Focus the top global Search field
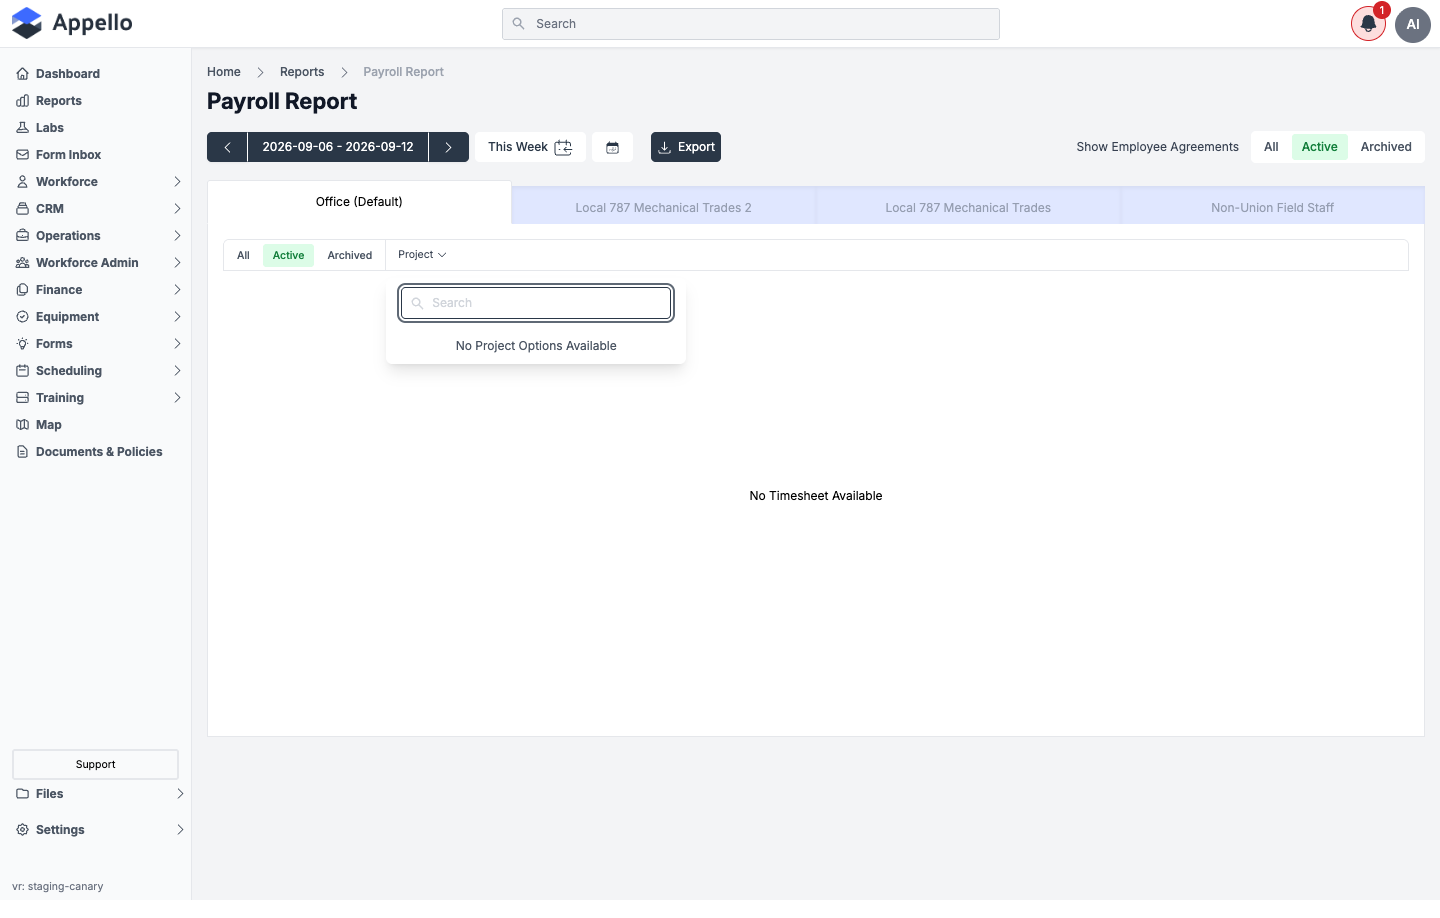Viewport: 1440px width, 918px height. tap(751, 24)
